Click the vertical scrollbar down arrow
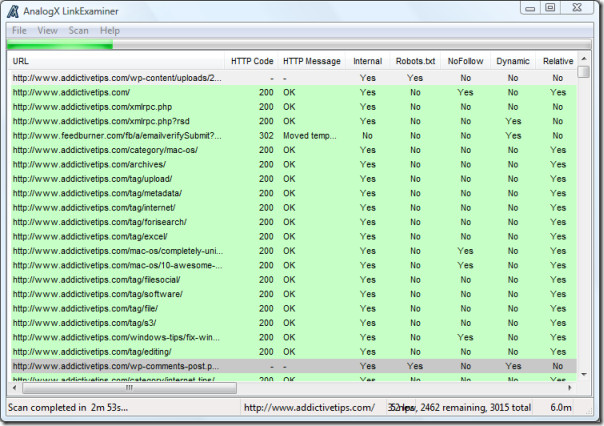 tap(584, 374)
